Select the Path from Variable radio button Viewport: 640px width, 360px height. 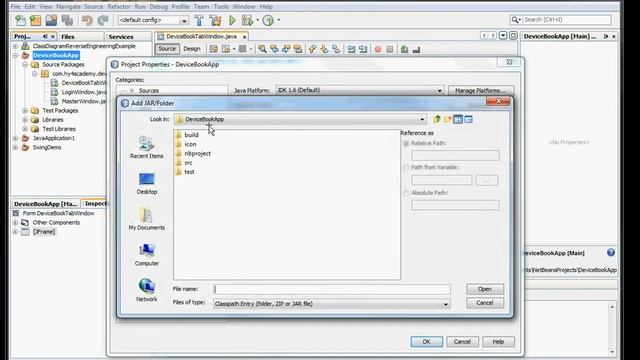point(406,167)
